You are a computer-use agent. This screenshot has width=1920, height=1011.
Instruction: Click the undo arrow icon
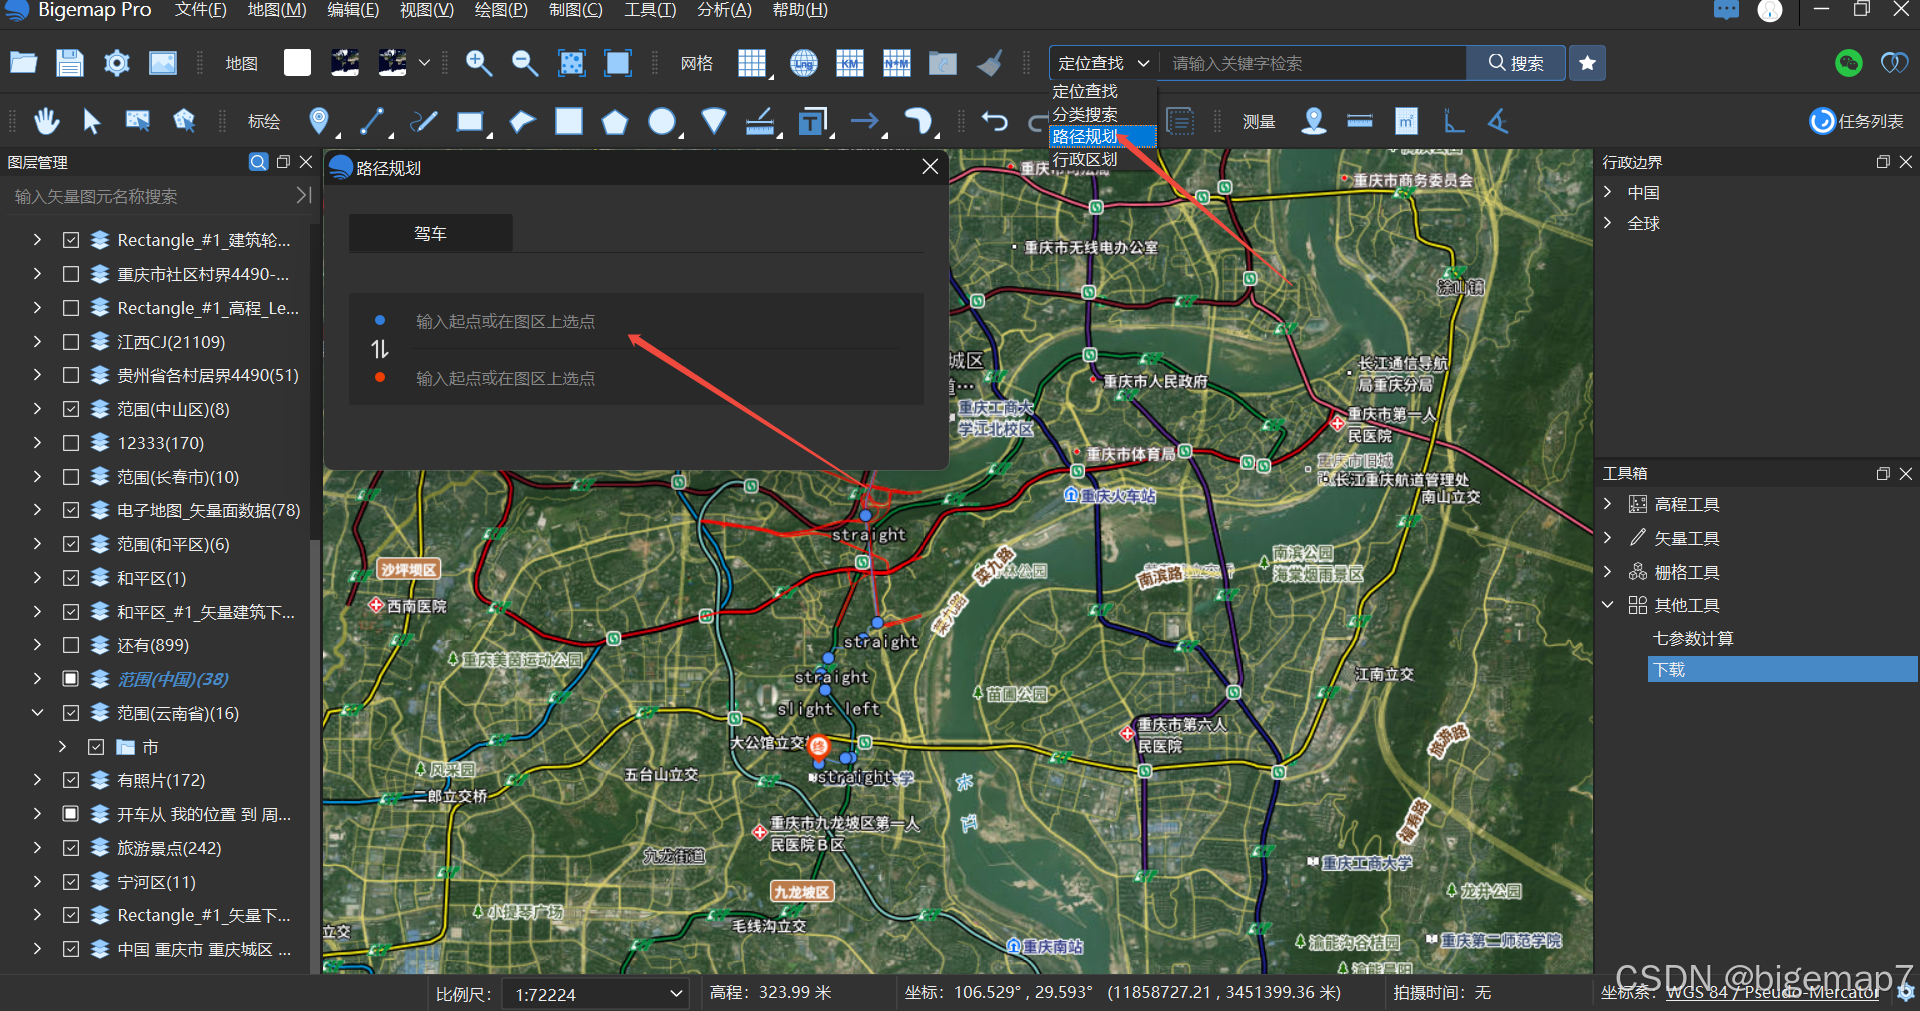pyautogui.click(x=994, y=121)
